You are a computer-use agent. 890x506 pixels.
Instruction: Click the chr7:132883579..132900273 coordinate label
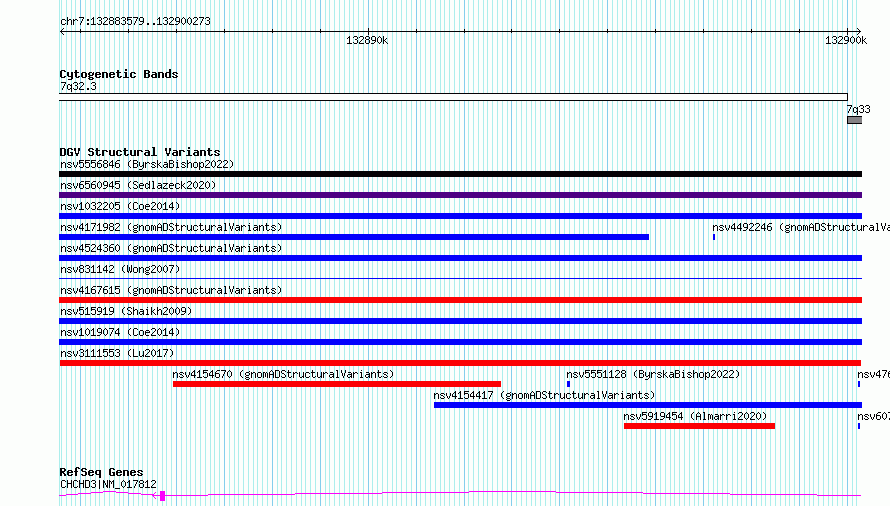[135, 21]
